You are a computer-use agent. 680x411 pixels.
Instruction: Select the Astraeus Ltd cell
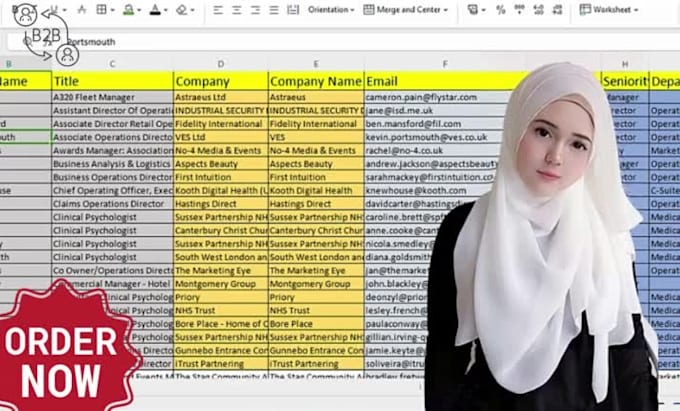[x=221, y=97]
